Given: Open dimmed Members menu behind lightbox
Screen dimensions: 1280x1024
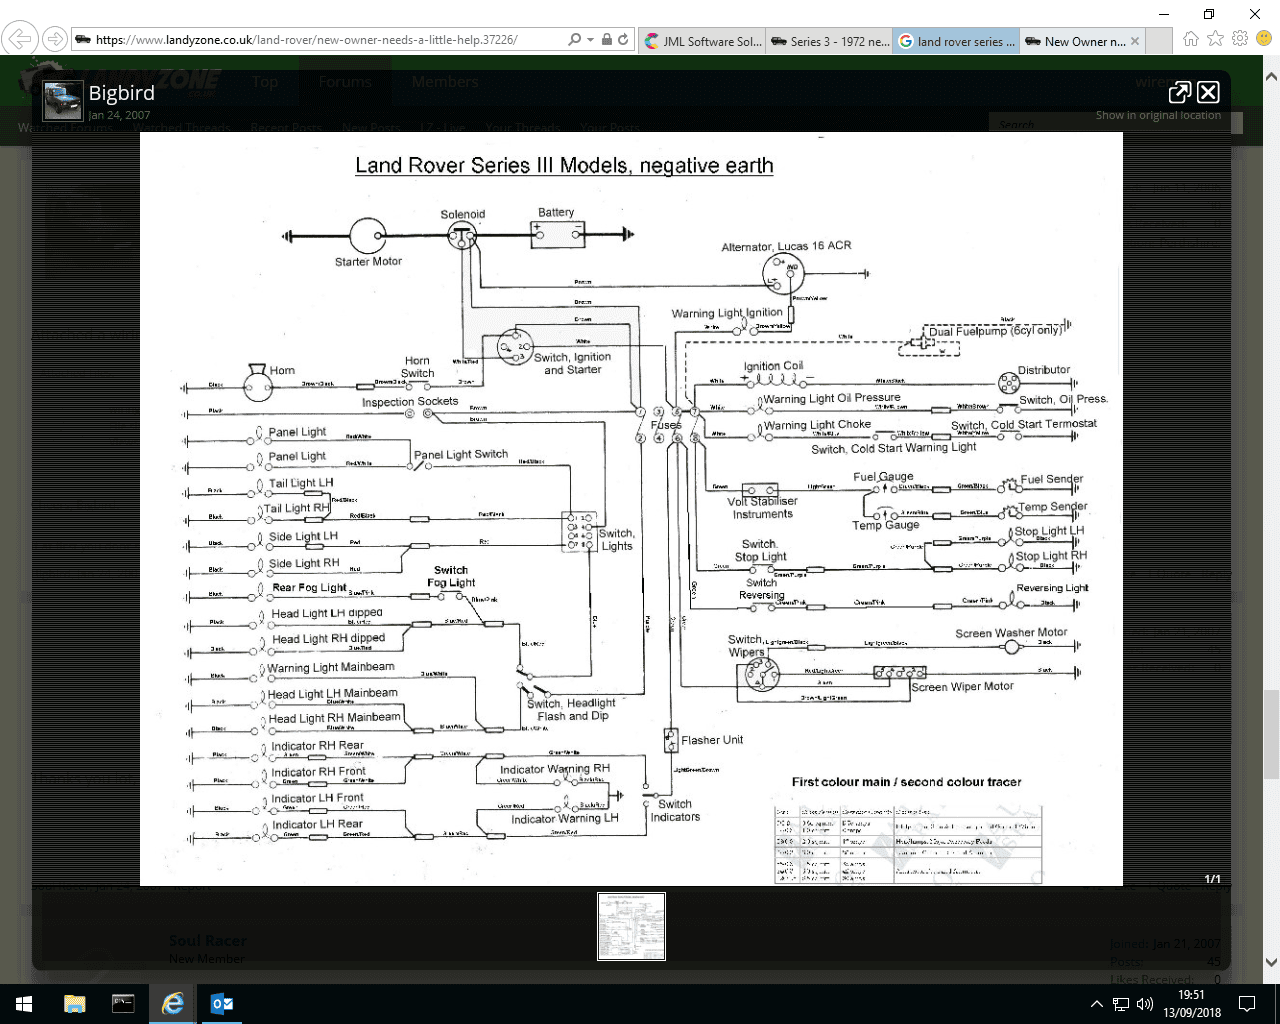Looking at the screenshot, I should coord(445,82).
